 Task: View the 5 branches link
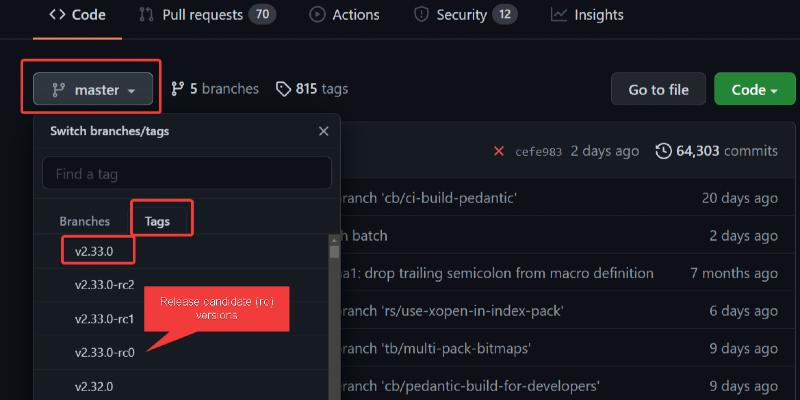[215, 89]
